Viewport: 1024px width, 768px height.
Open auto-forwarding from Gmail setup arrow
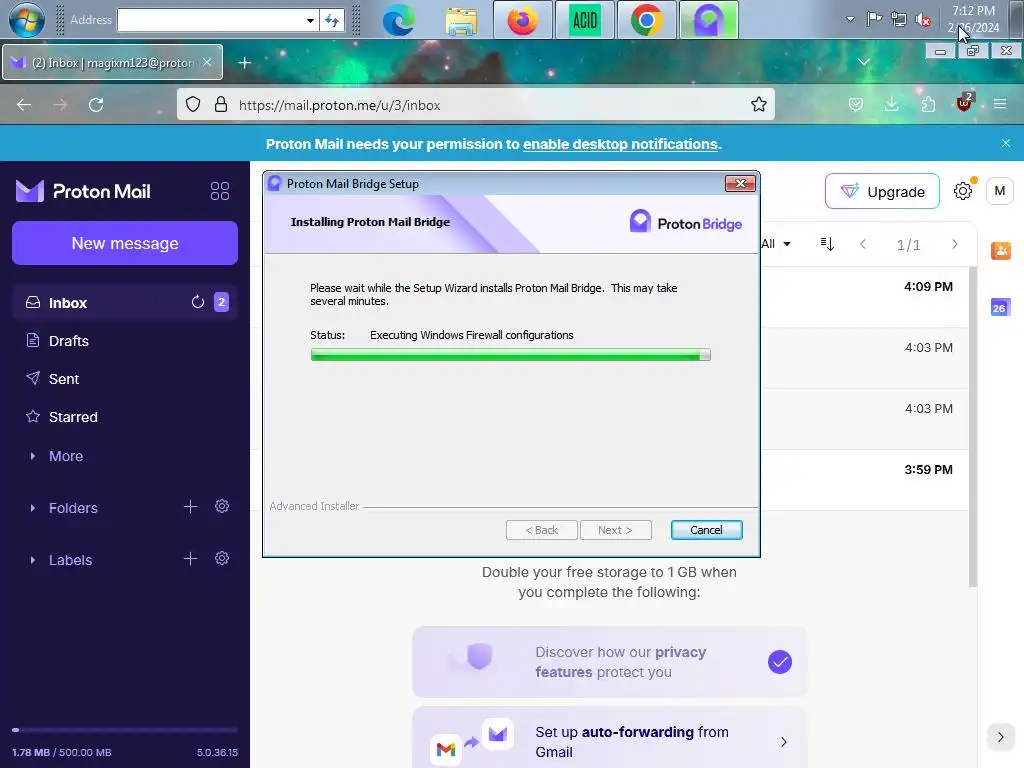pos(784,742)
